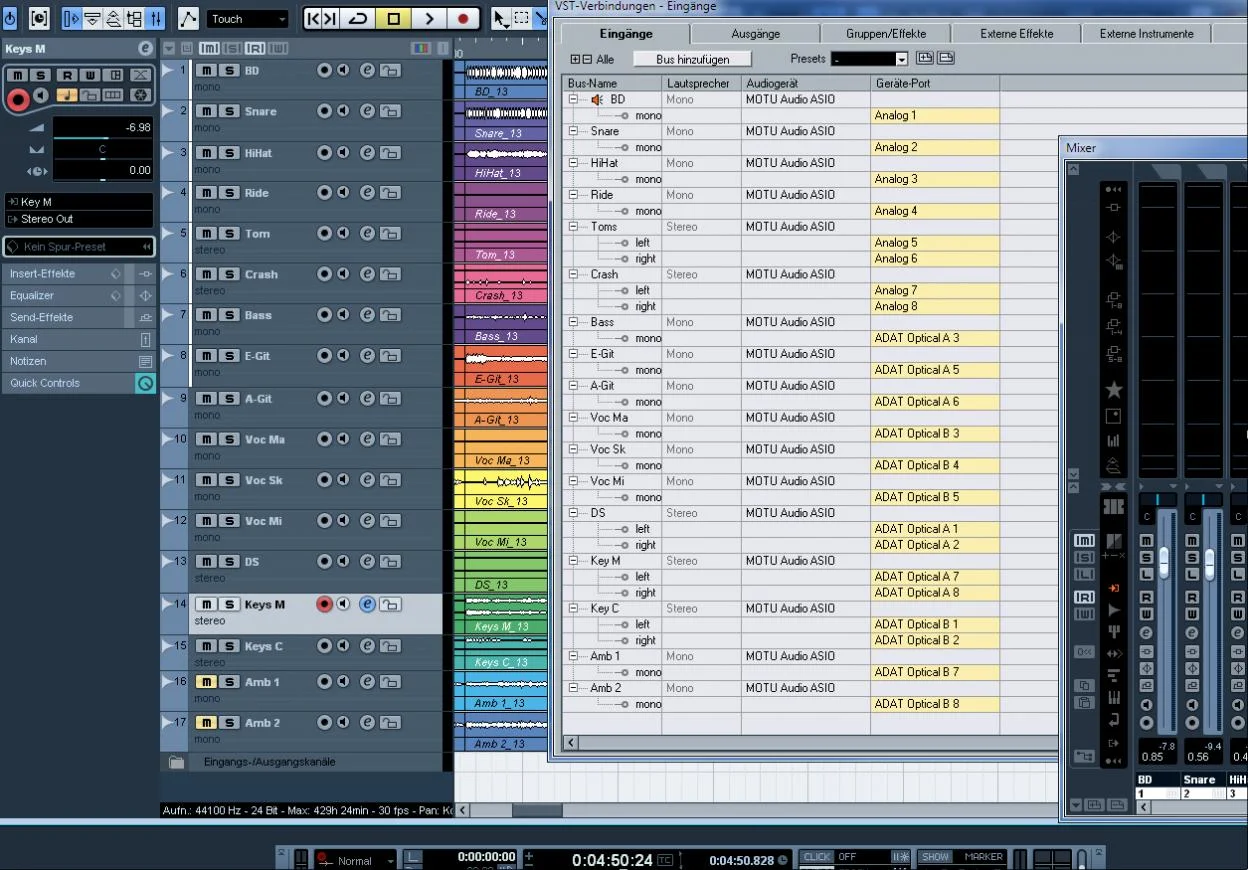Switch to the Ausgänge tab

[755, 34]
